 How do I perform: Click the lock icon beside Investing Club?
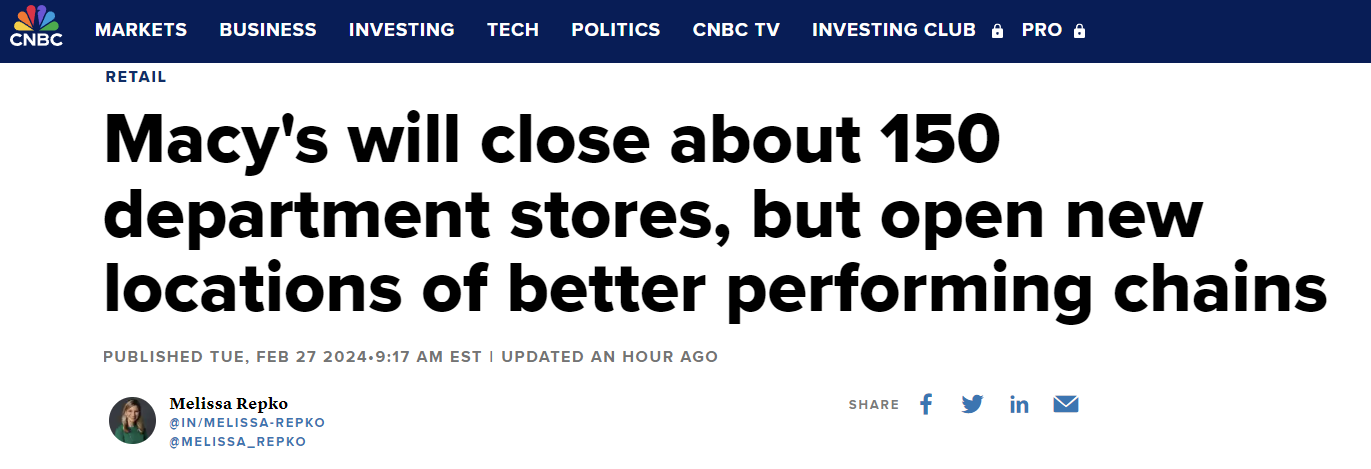coord(997,31)
